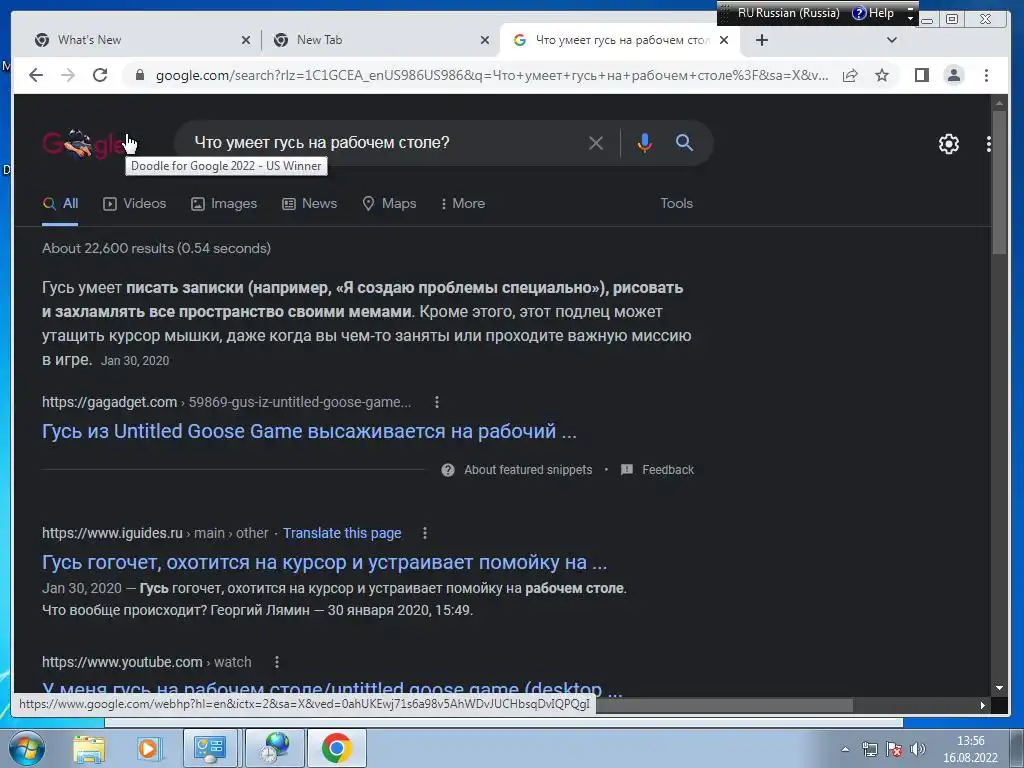Open the Гусь из Untitled Goose Game result
The image size is (1024, 768).
coord(310,431)
